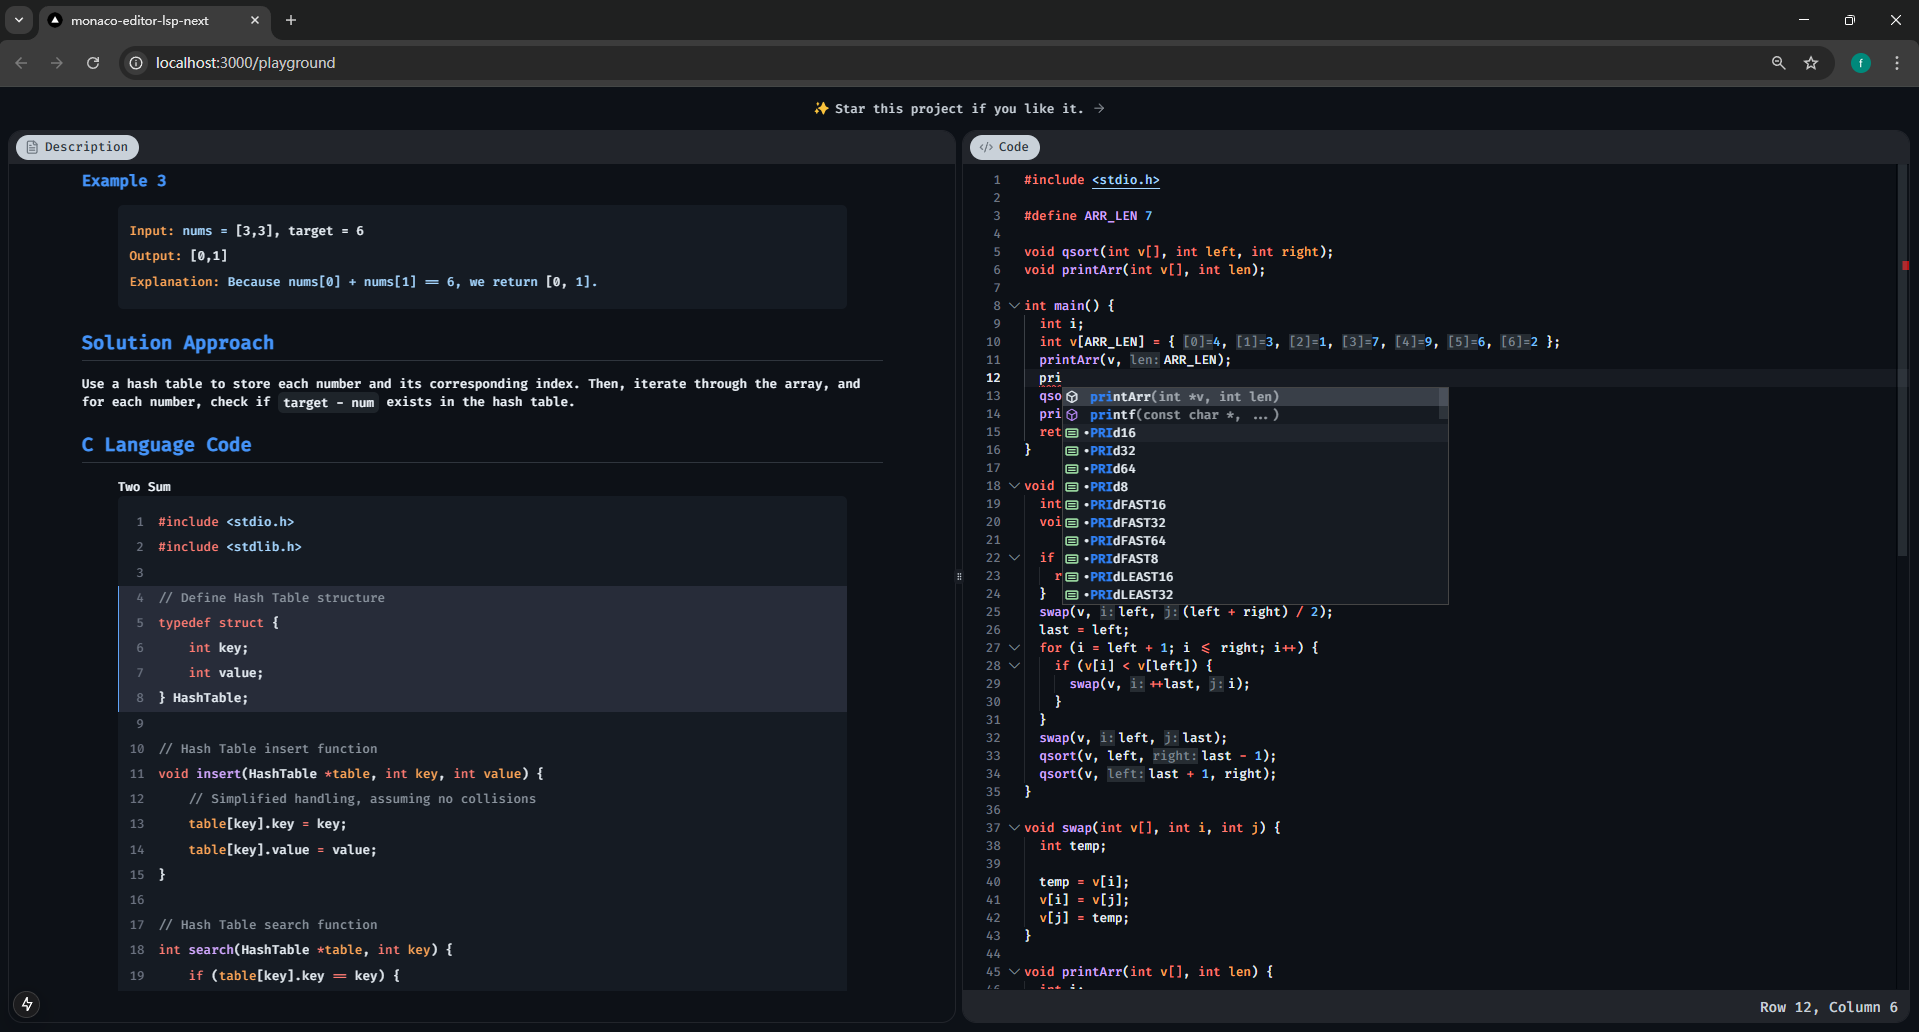Select the Code tab

click(1004, 147)
